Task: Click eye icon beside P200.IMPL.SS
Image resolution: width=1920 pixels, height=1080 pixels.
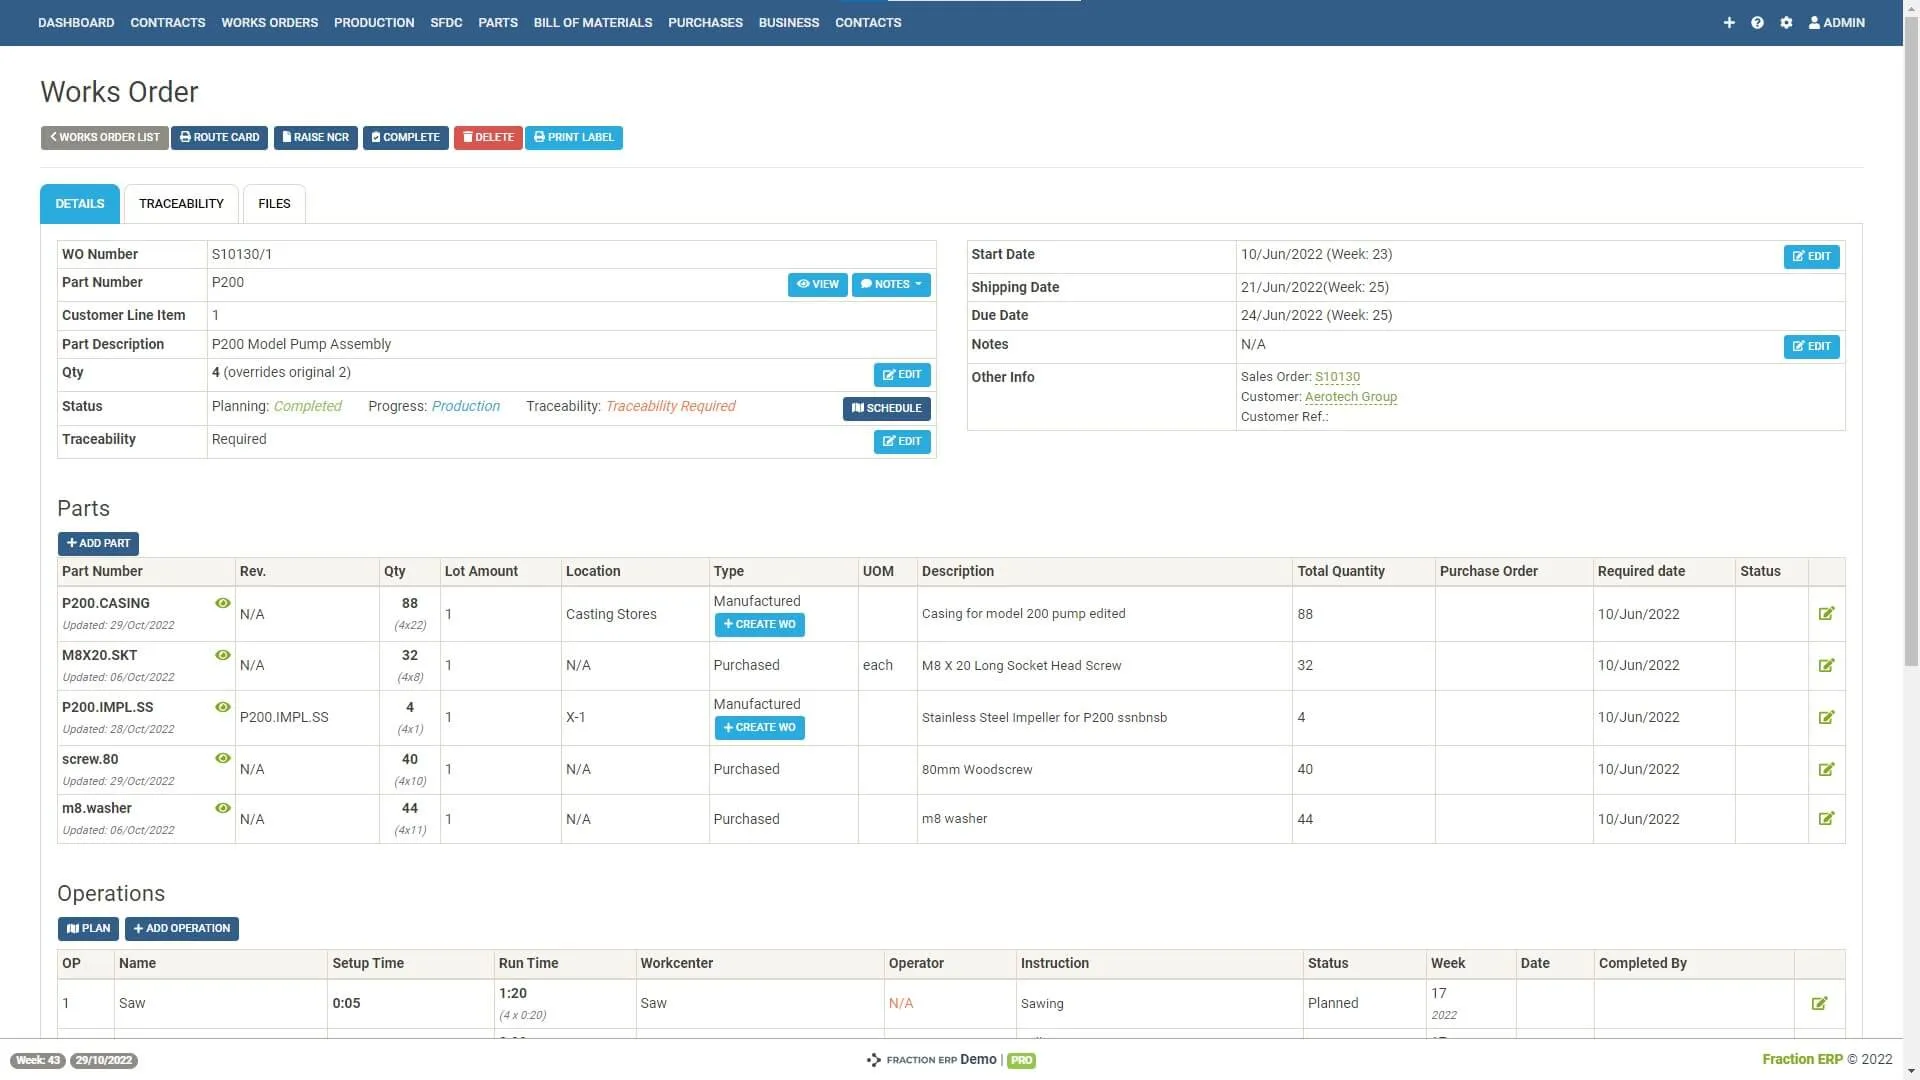Action: click(223, 707)
